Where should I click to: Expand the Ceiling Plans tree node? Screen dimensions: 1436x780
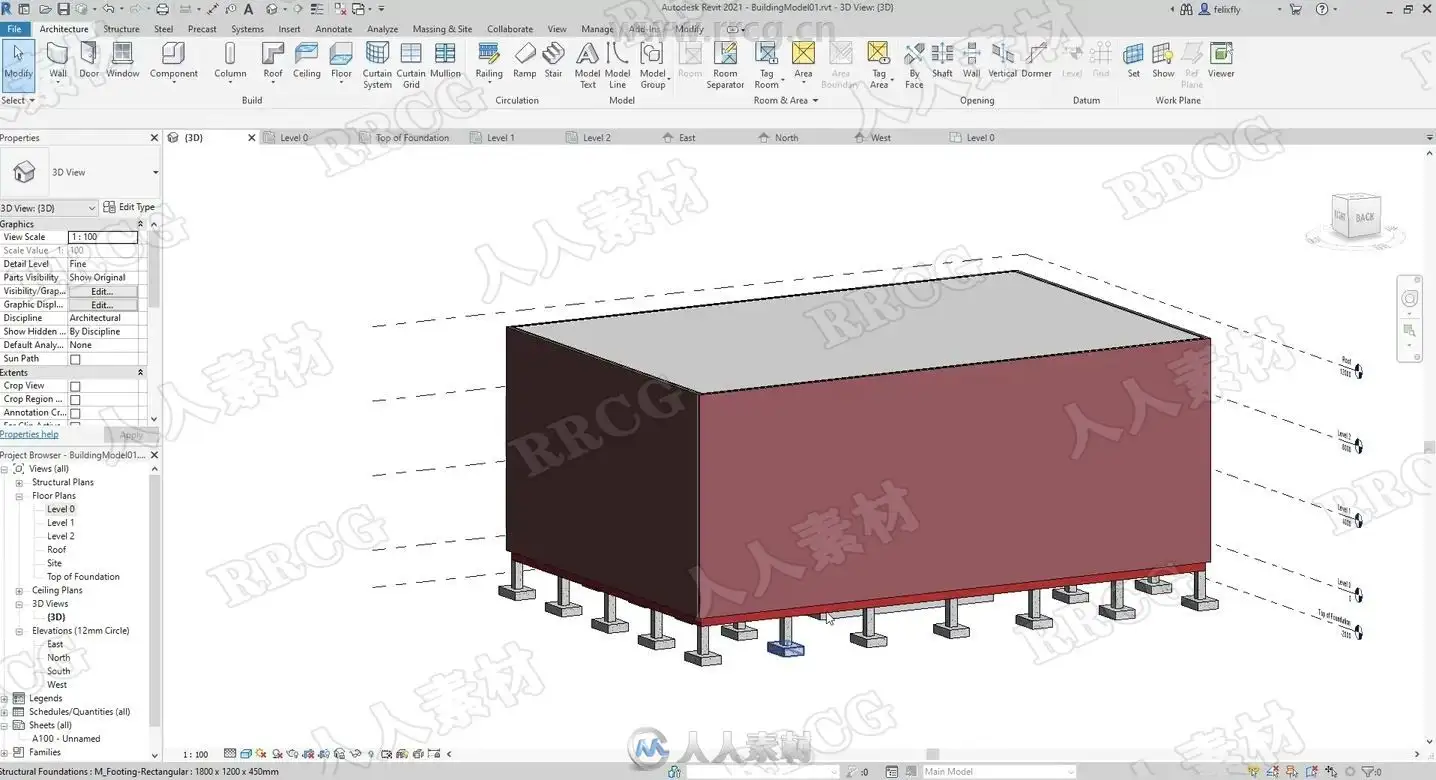coord(19,590)
